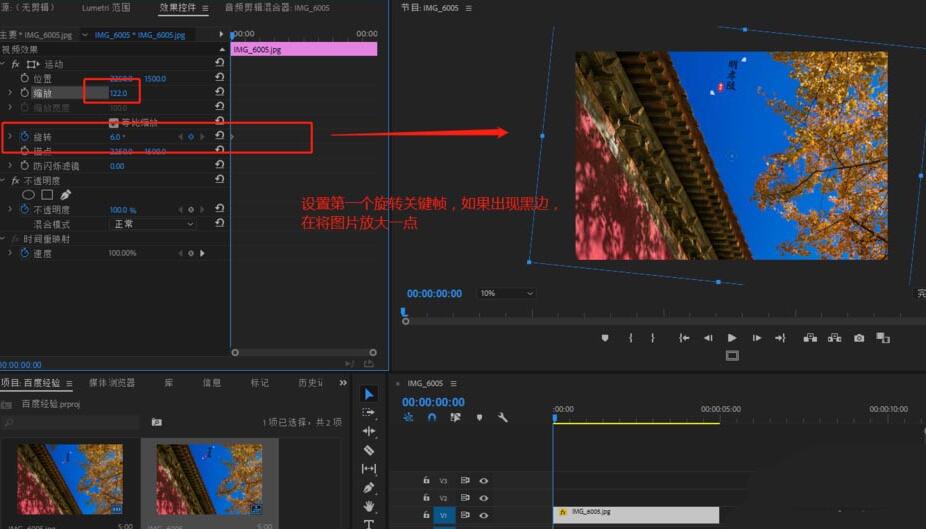Open the media browser tab
This screenshot has width=926, height=529.
(x=112, y=383)
